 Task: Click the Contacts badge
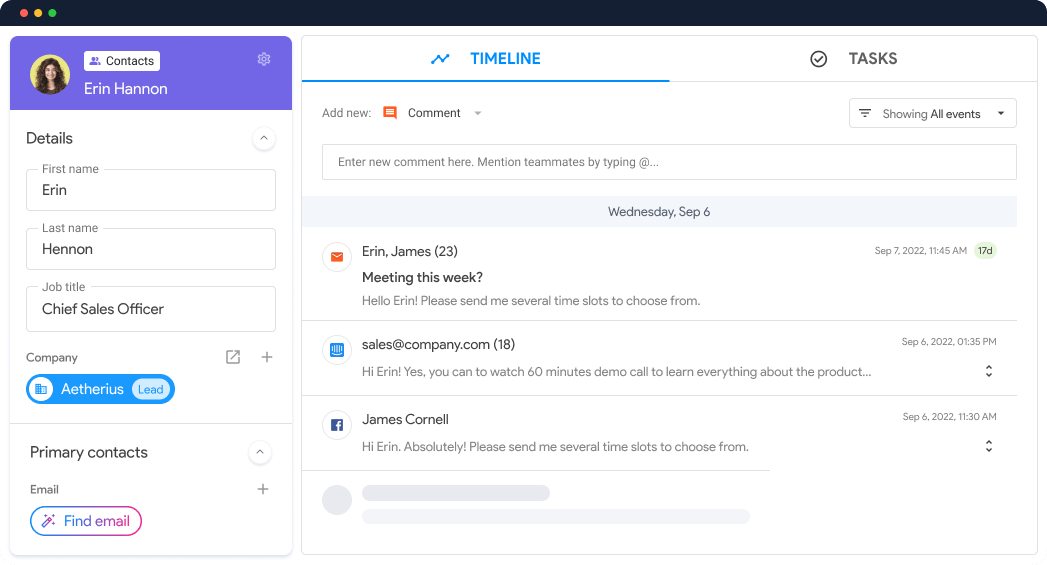tap(122, 61)
